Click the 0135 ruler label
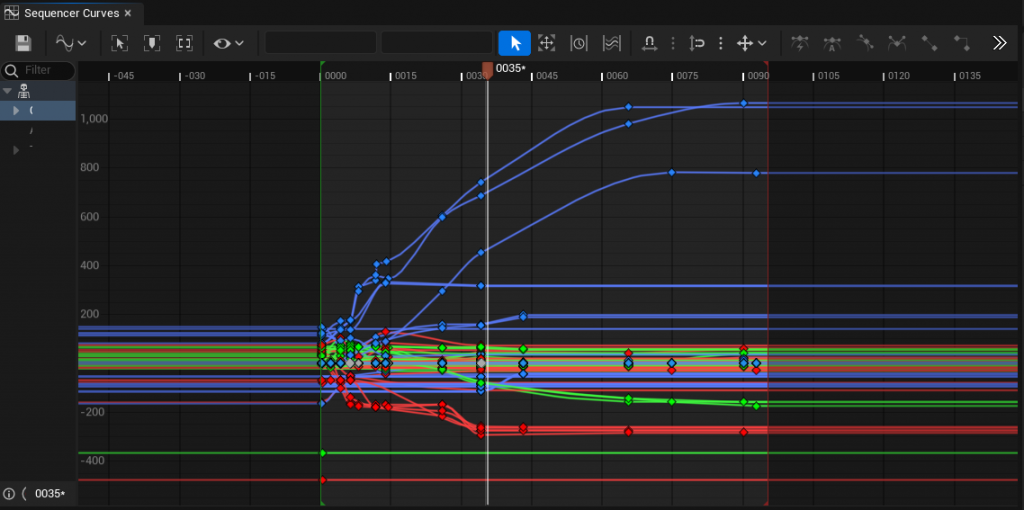Viewport: 1024px width, 510px height. pos(970,76)
